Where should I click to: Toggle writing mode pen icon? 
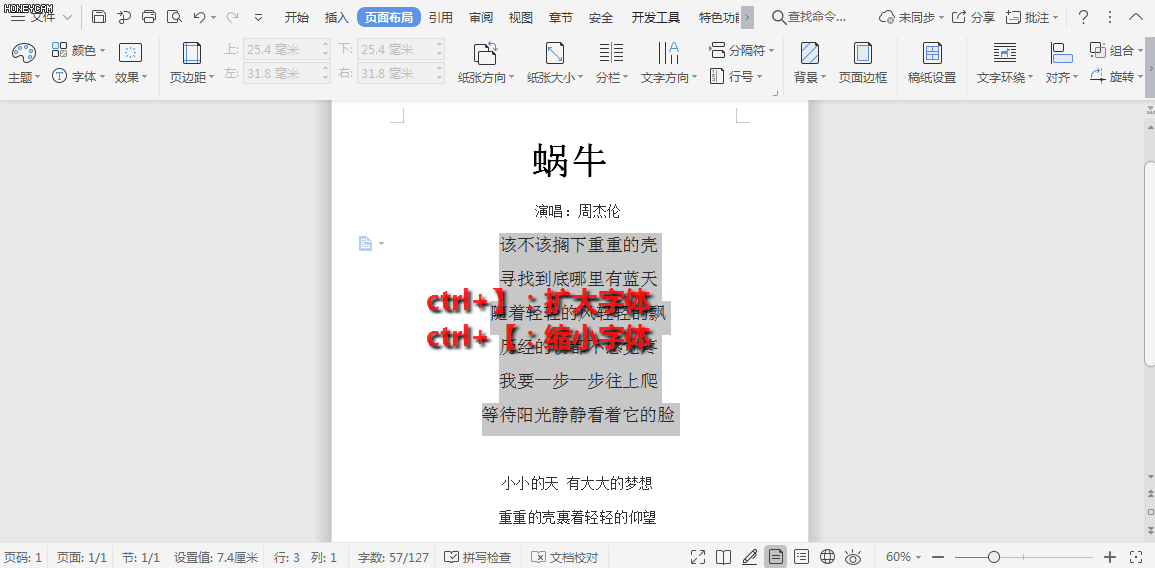coord(750,557)
